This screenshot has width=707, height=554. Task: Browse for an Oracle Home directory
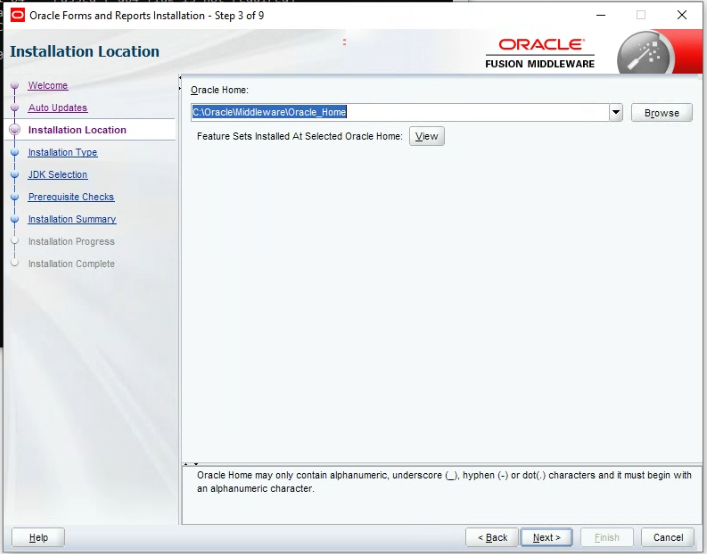(x=661, y=113)
